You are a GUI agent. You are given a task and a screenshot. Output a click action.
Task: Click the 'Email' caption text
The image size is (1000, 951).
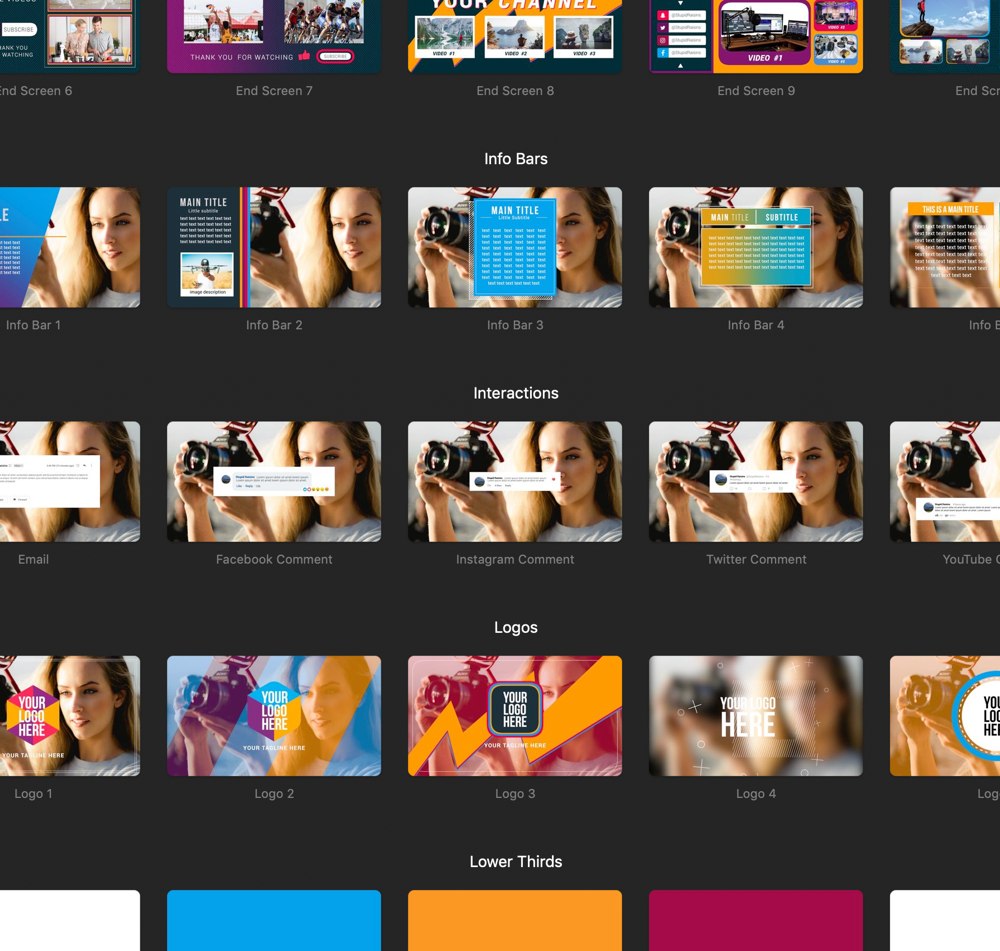33,559
